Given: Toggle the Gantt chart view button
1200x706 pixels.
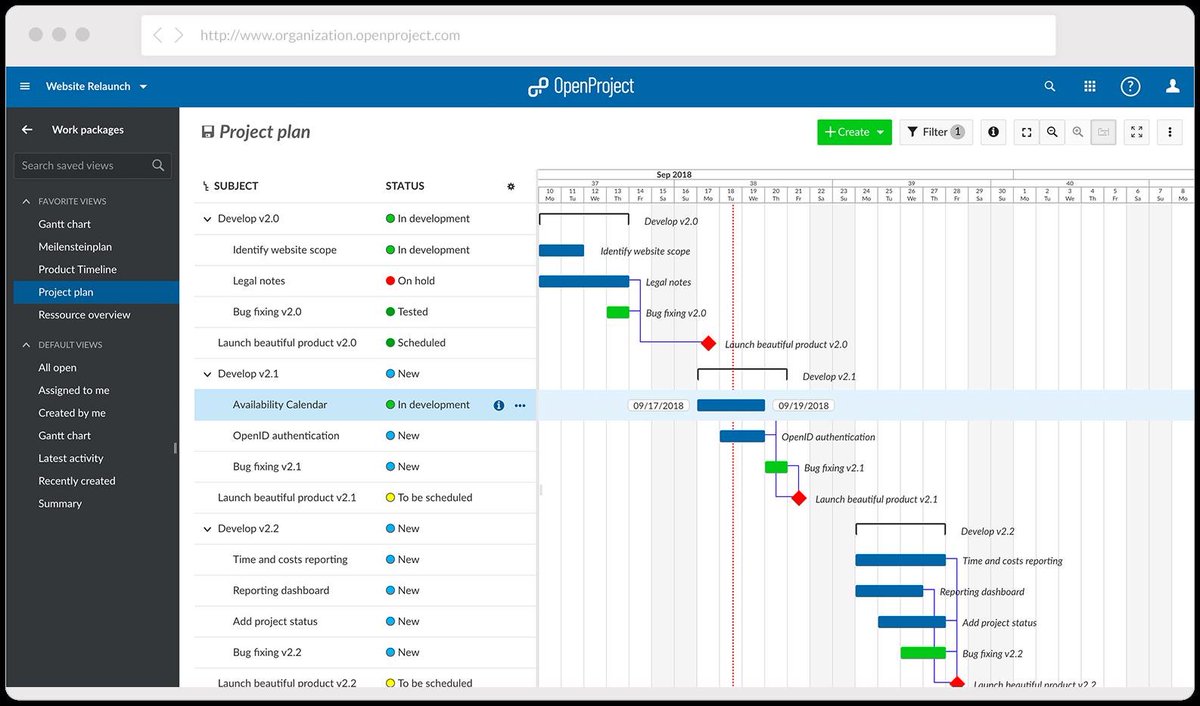Looking at the screenshot, I should click(x=1103, y=132).
